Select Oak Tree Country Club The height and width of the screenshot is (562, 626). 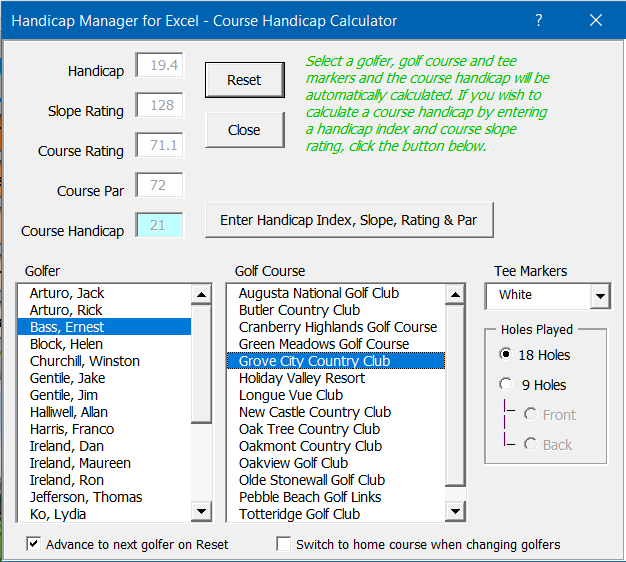pyautogui.click(x=336, y=429)
